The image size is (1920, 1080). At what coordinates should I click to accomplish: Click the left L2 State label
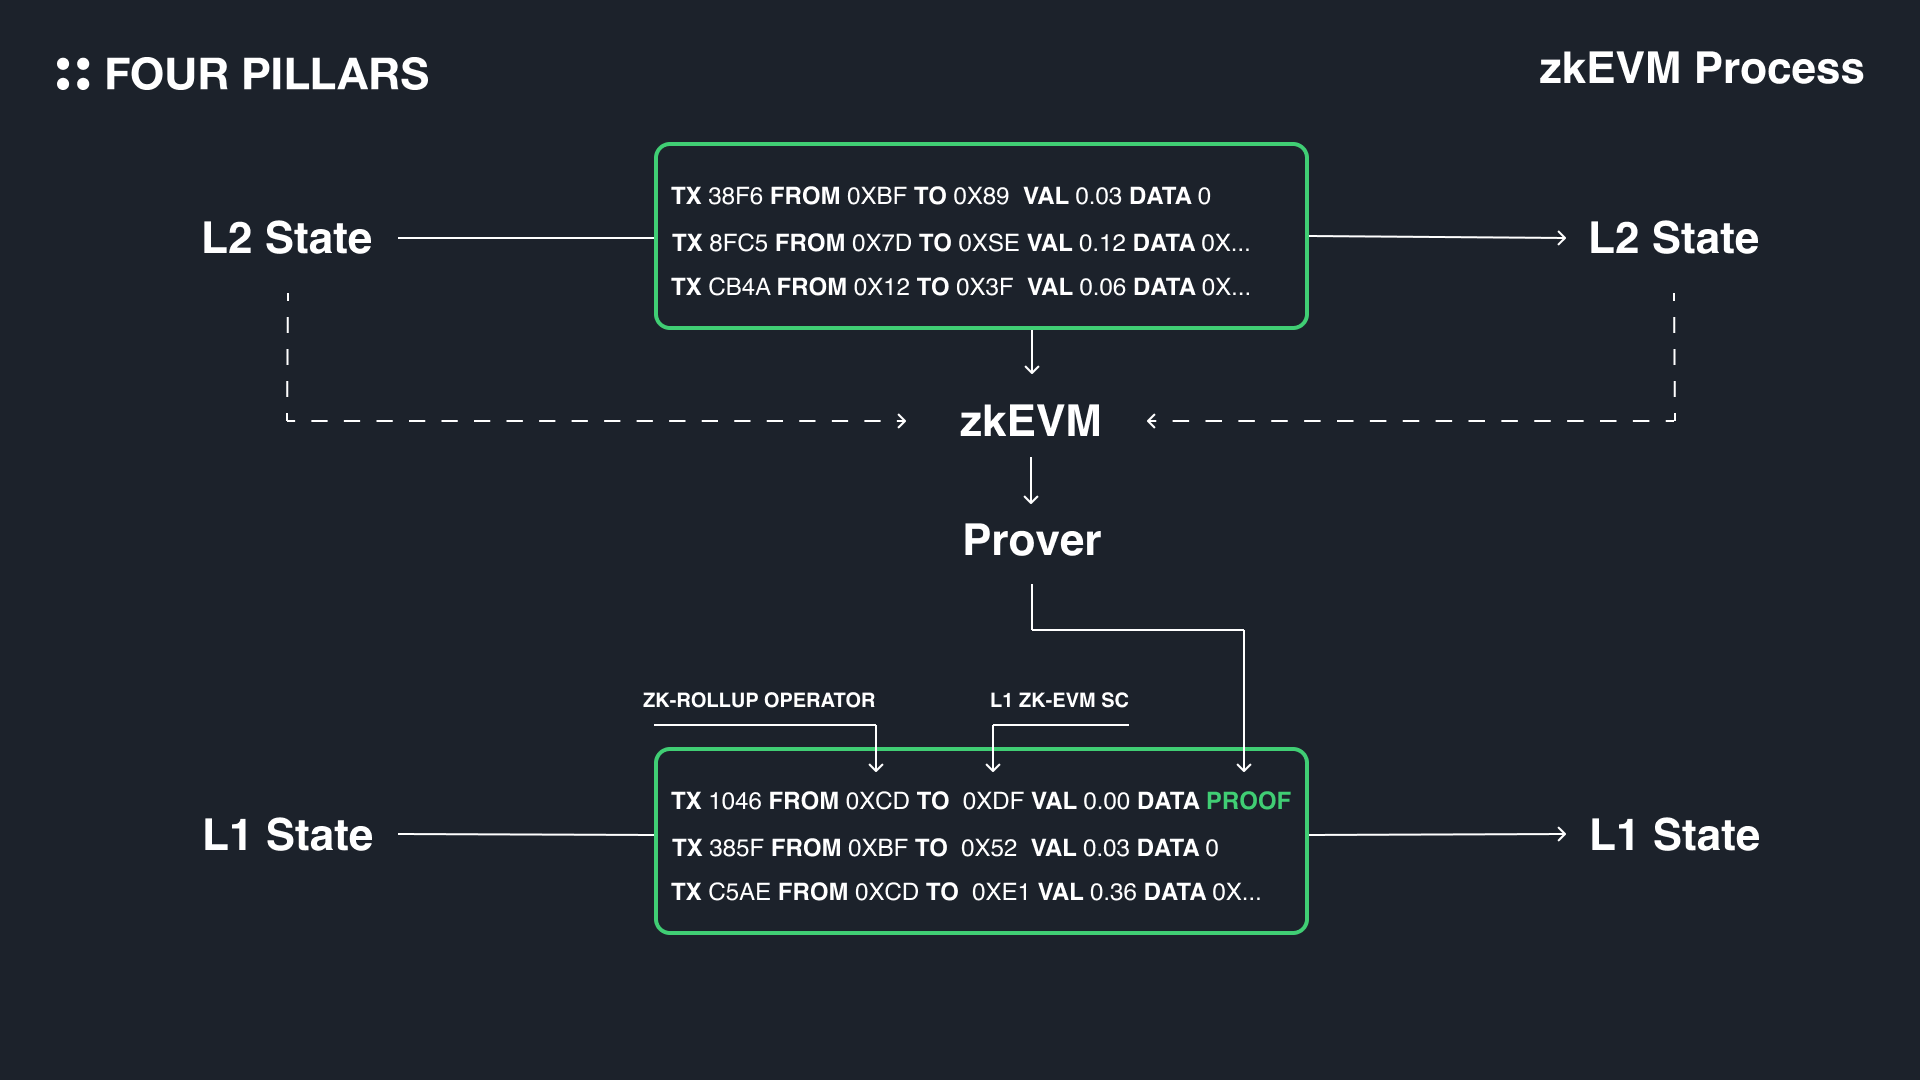tap(287, 238)
